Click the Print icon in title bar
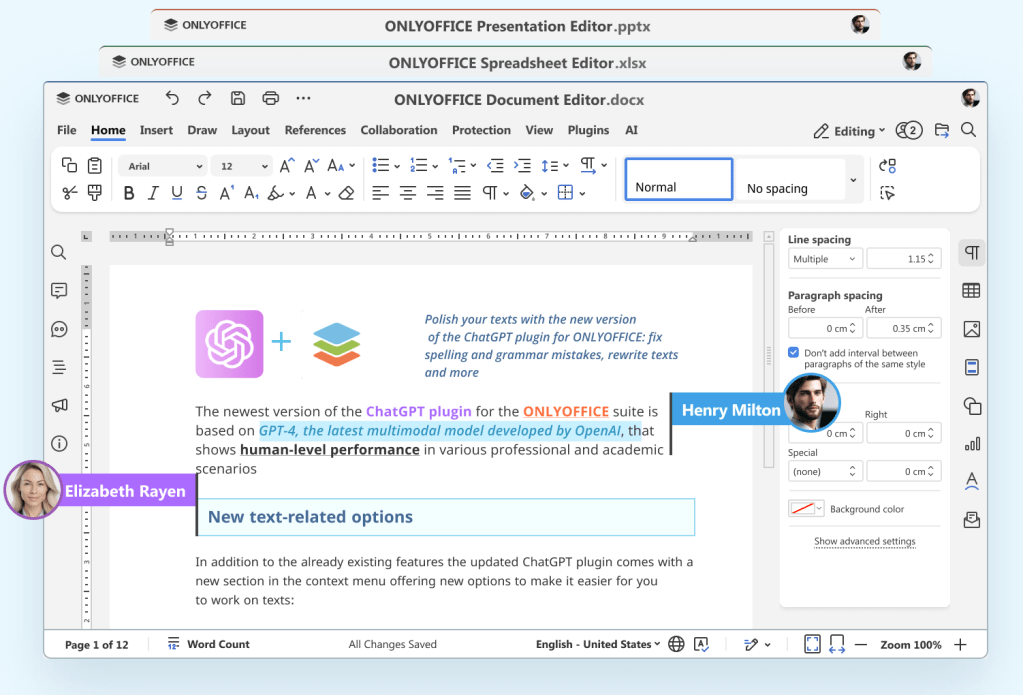1023x695 pixels. click(270, 98)
